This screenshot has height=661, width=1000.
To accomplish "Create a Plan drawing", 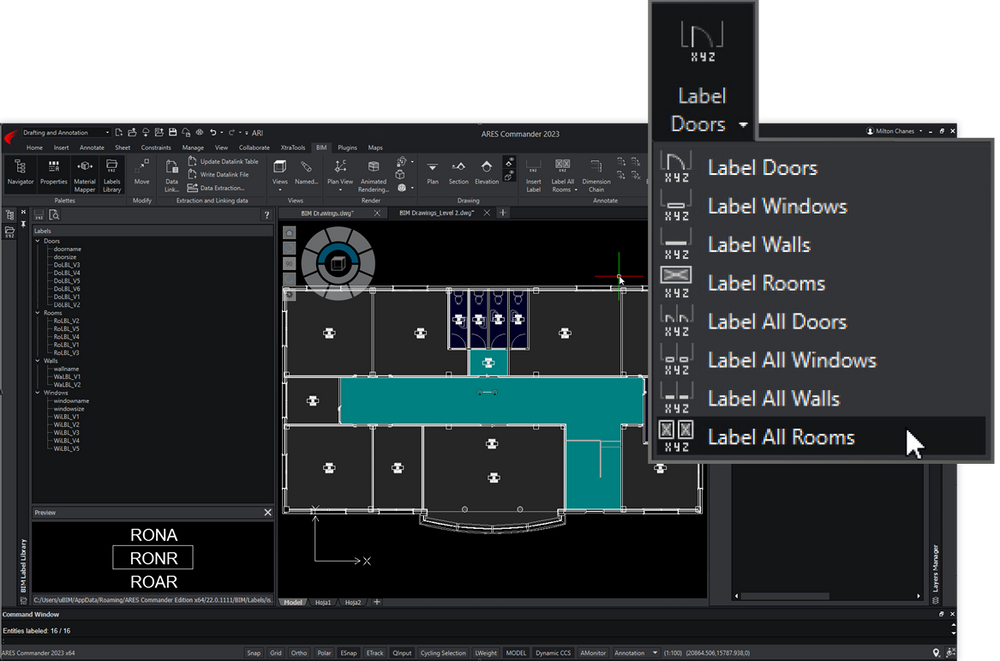I will click(432, 172).
